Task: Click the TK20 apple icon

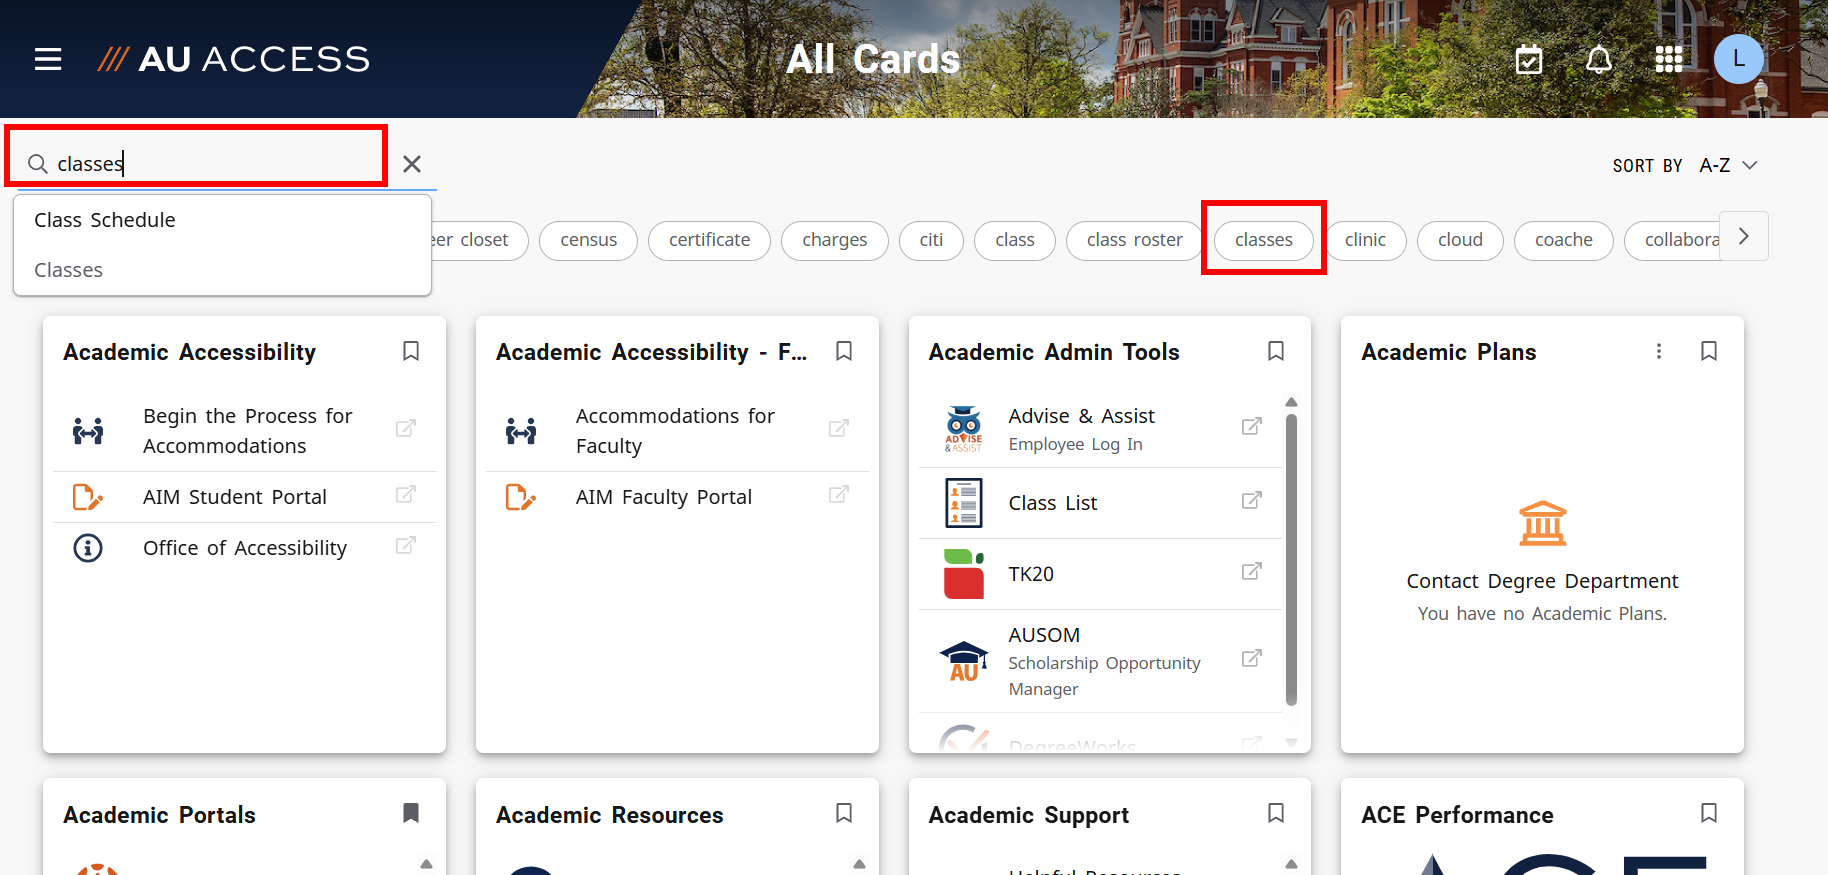Action: pos(964,574)
